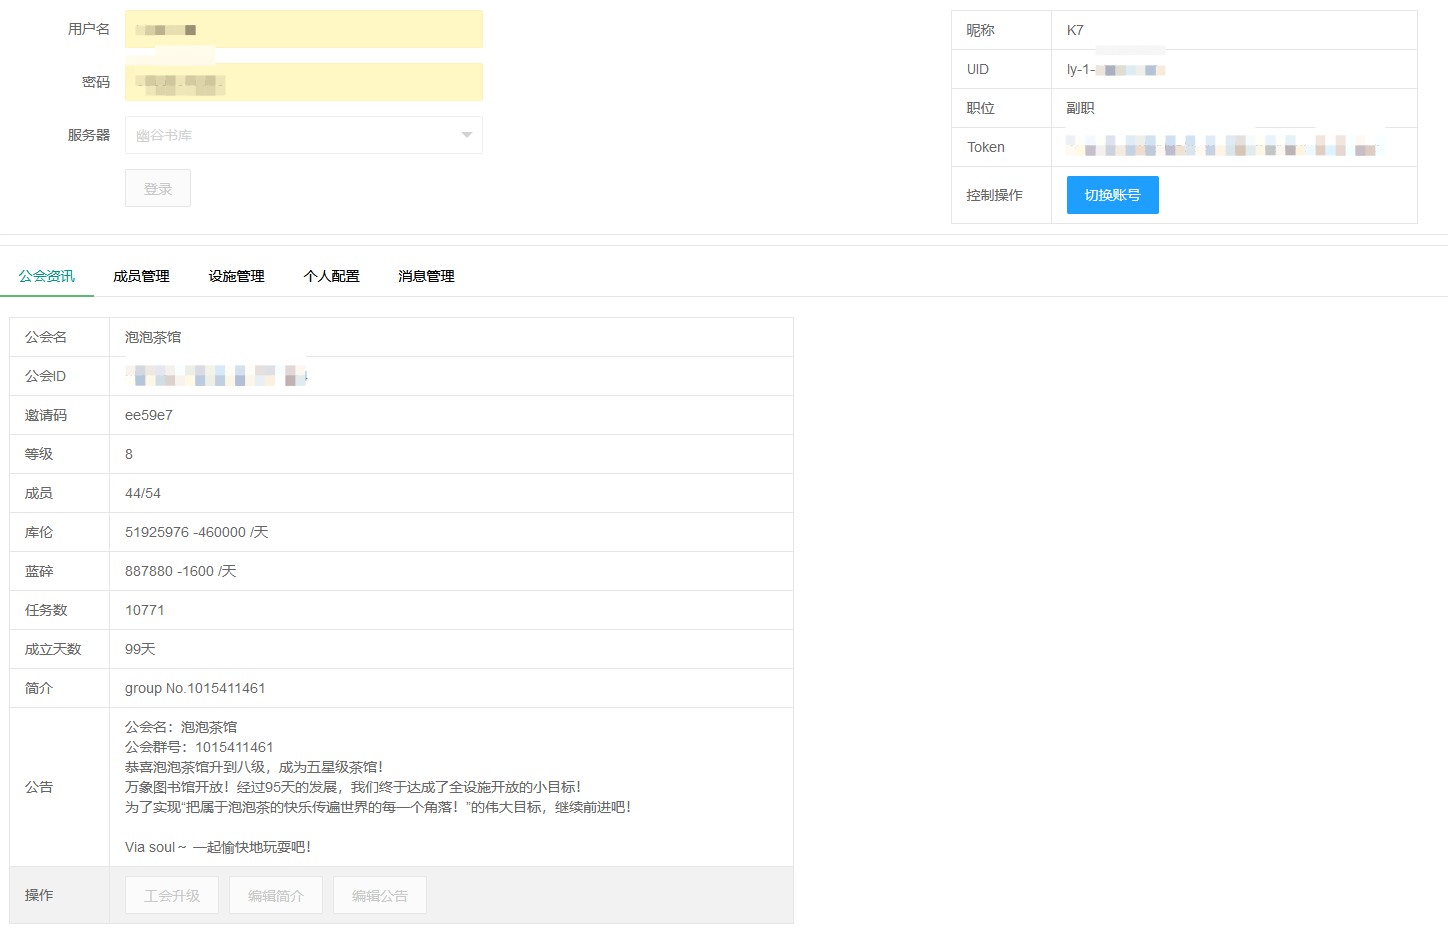Click the 副职 position value
This screenshot has height=929, width=1448.
pos(1081,108)
